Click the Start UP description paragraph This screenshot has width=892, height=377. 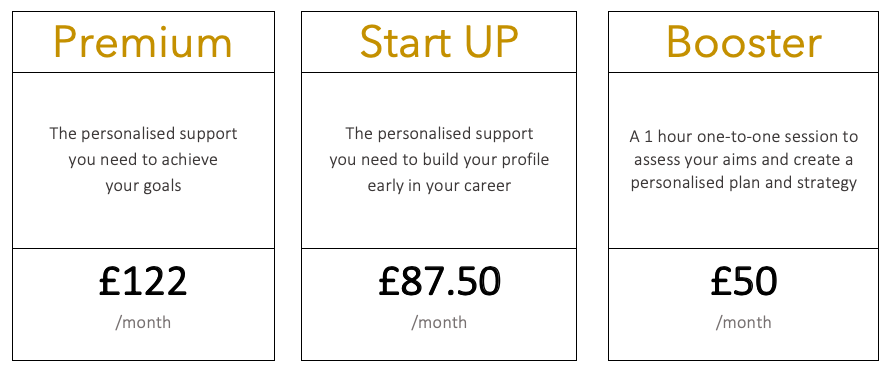(x=439, y=159)
